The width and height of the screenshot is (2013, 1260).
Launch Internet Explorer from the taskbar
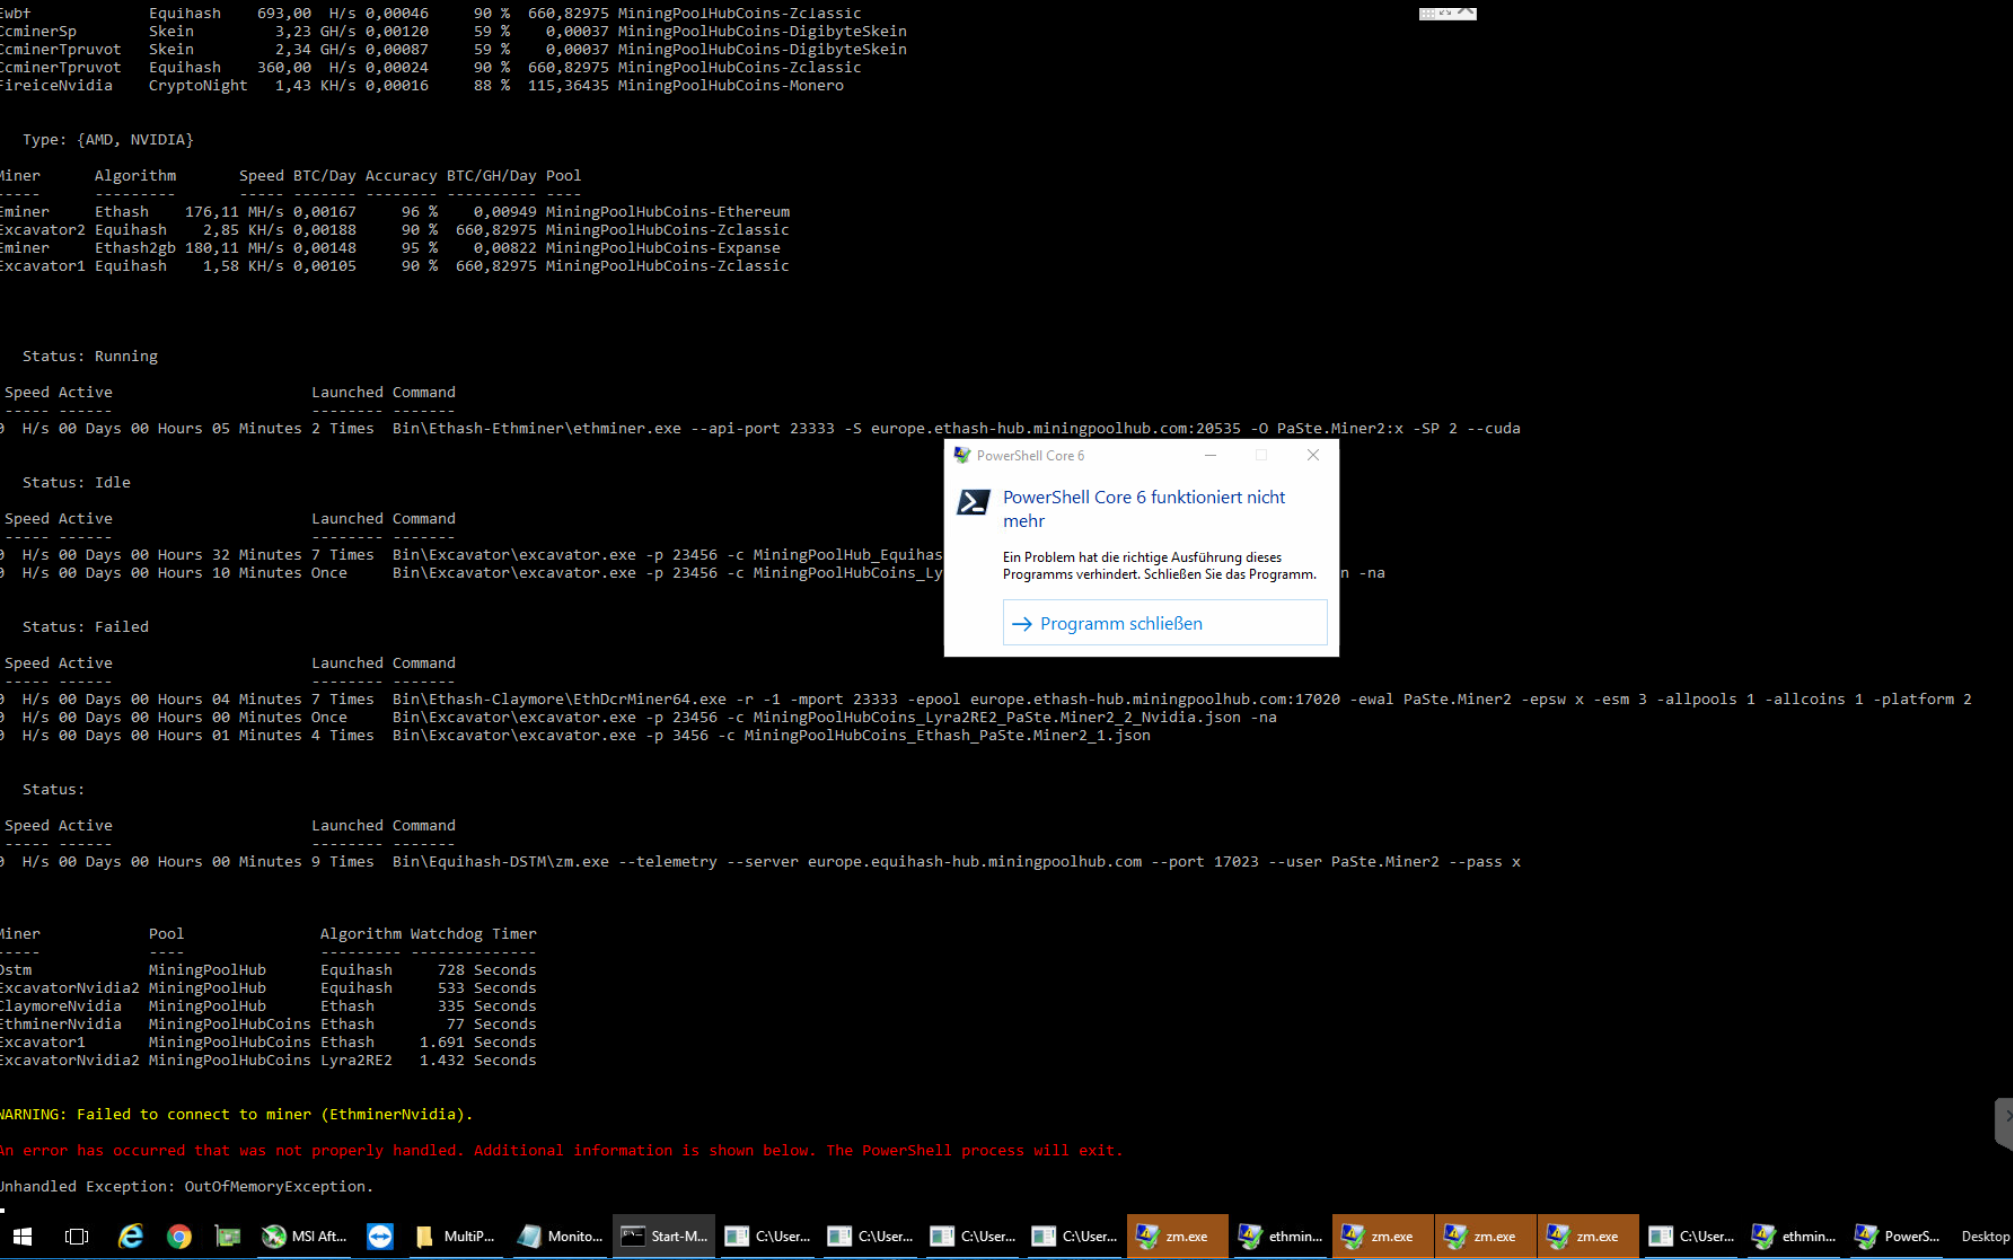(x=130, y=1236)
